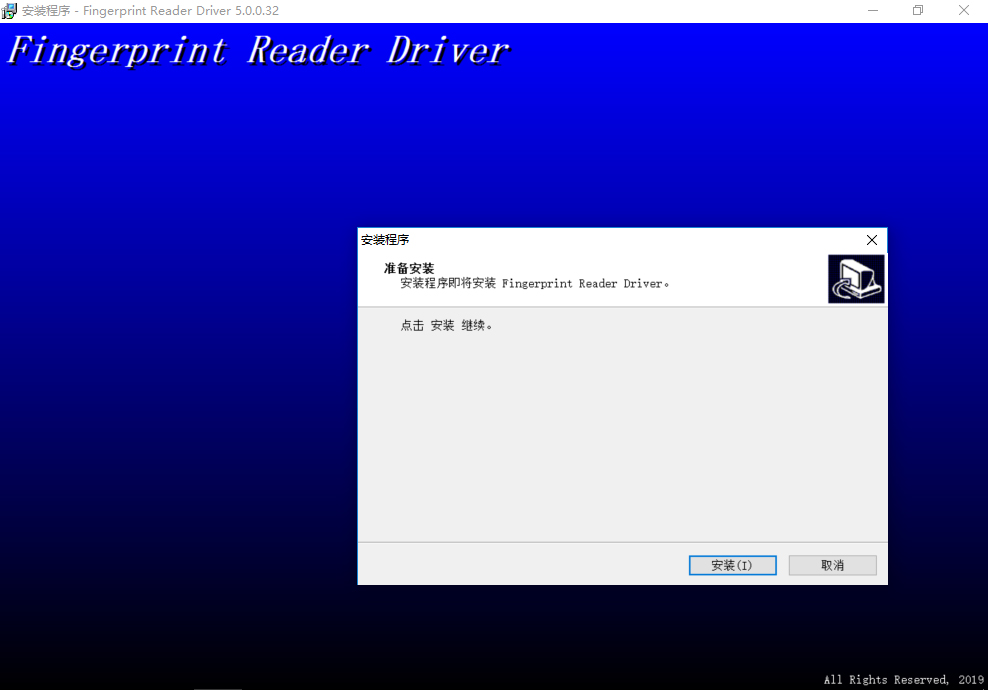Click the large italic Fingerprint Reader Driver banner

coord(258,51)
